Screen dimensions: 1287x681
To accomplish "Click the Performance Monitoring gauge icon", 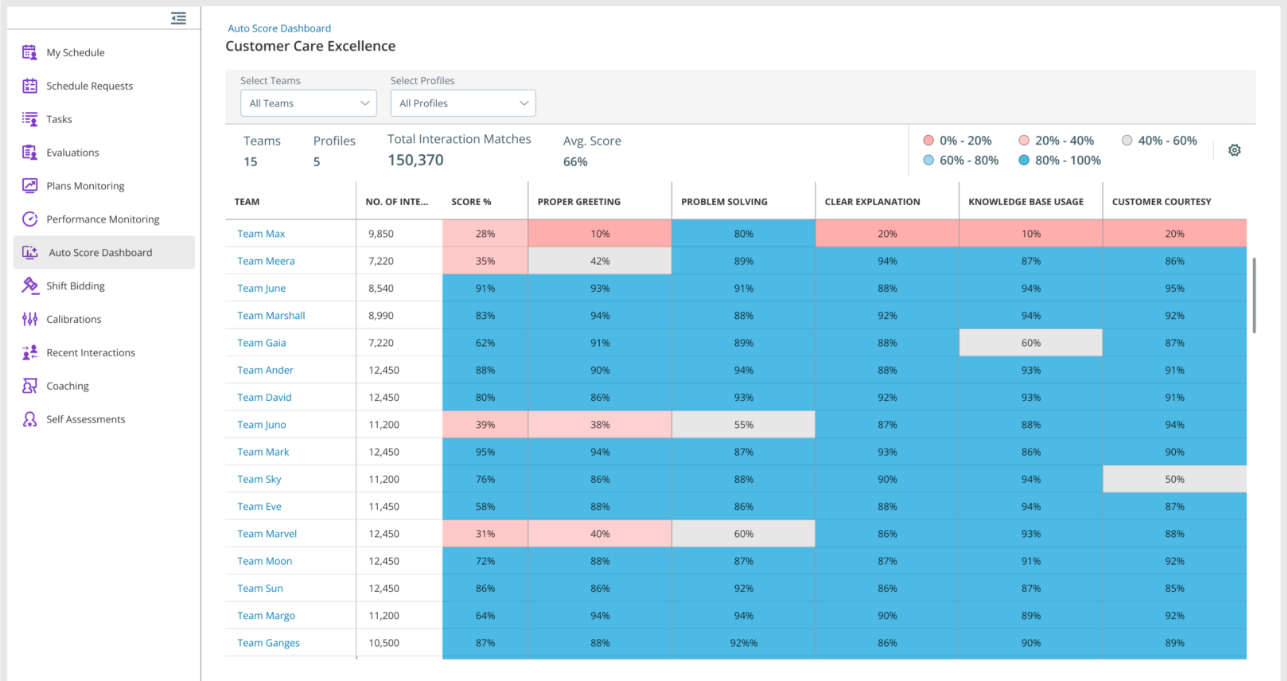I will pyautogui.click(x=30, y=219).
